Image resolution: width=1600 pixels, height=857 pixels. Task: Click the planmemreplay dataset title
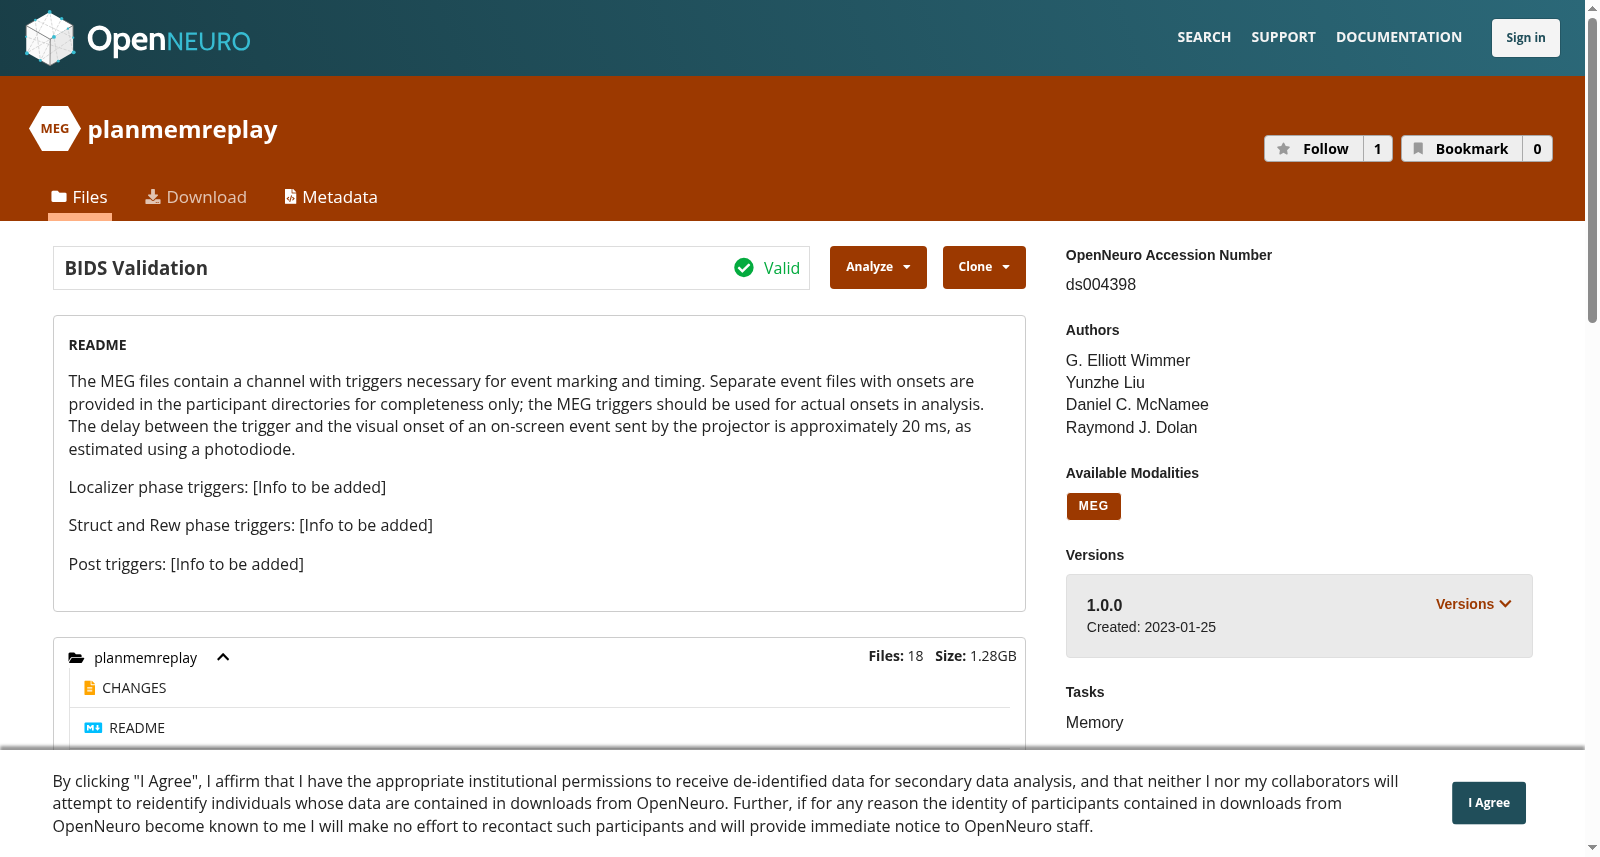pos(183,130)
